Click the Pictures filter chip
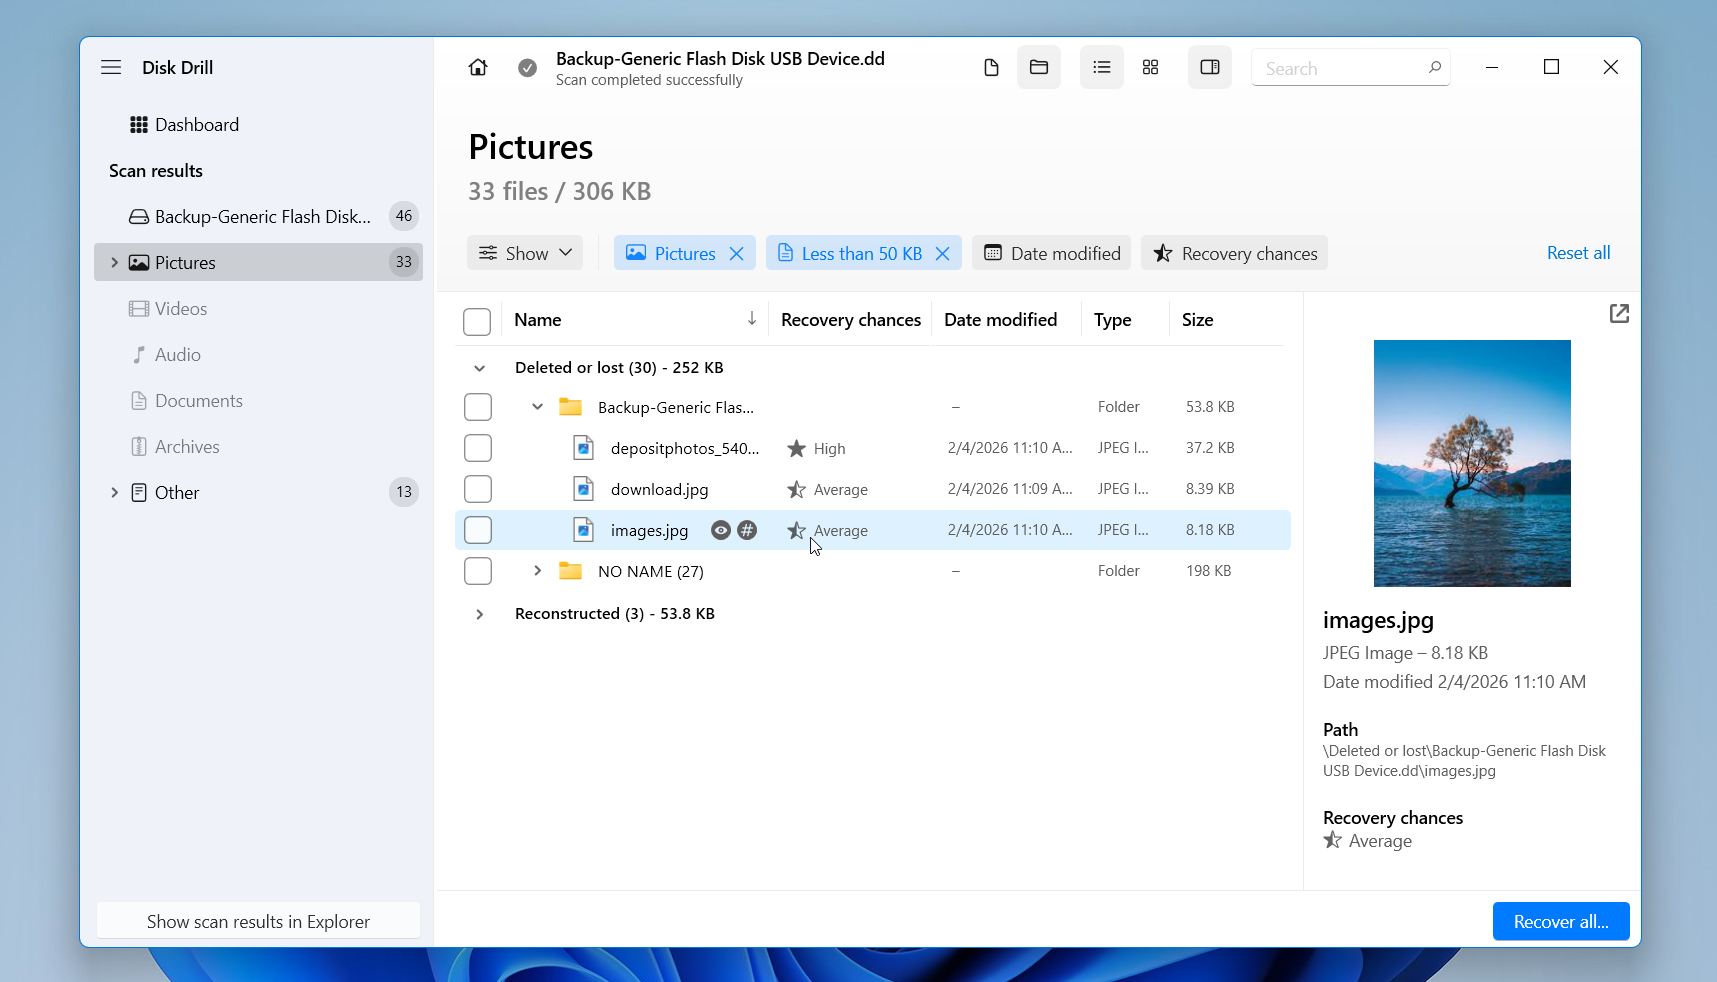Screen dimensions: 1717x982 click(x=684, y=253)
